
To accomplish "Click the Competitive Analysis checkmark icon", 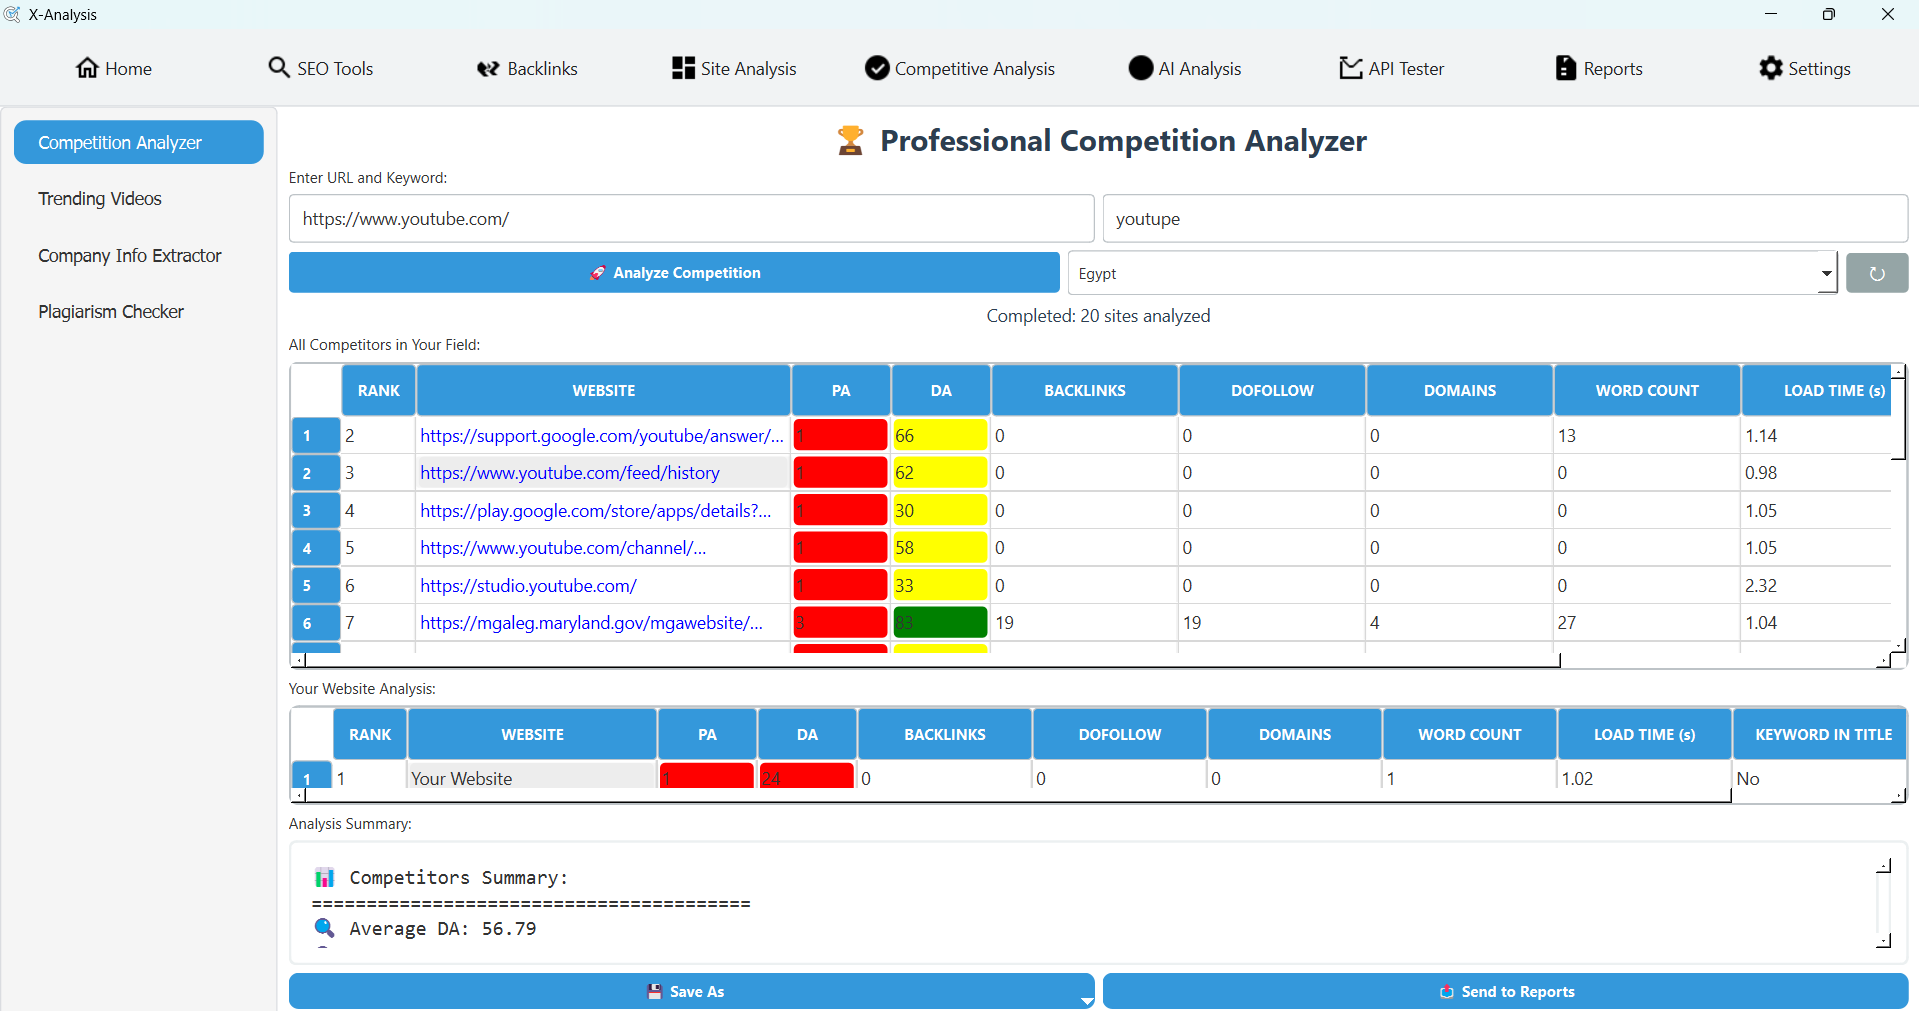I will (x=877, y=68).
